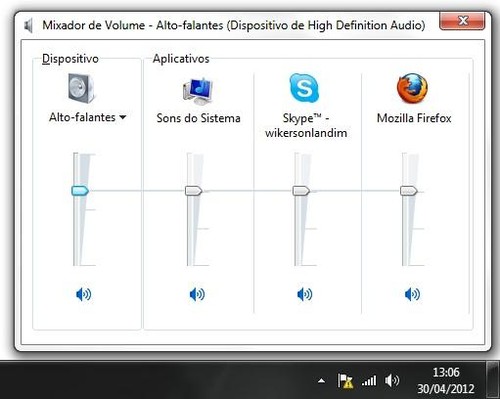
Task: Open the Action Center flag icon
Action: (345, 381)
